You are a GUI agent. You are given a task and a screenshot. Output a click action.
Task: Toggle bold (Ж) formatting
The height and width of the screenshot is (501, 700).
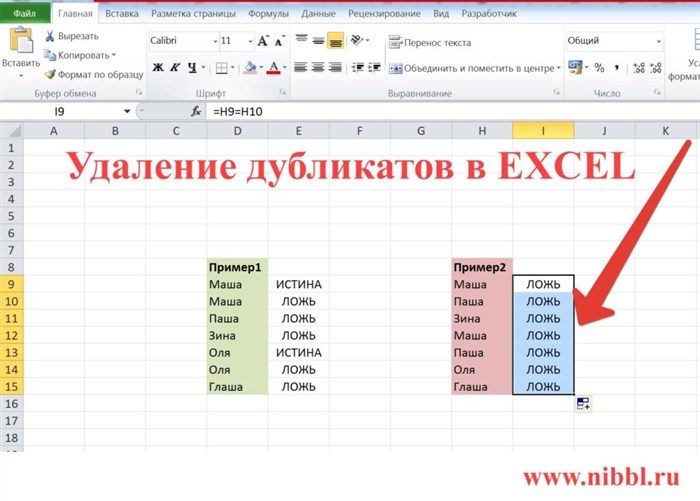coord(158,67)
